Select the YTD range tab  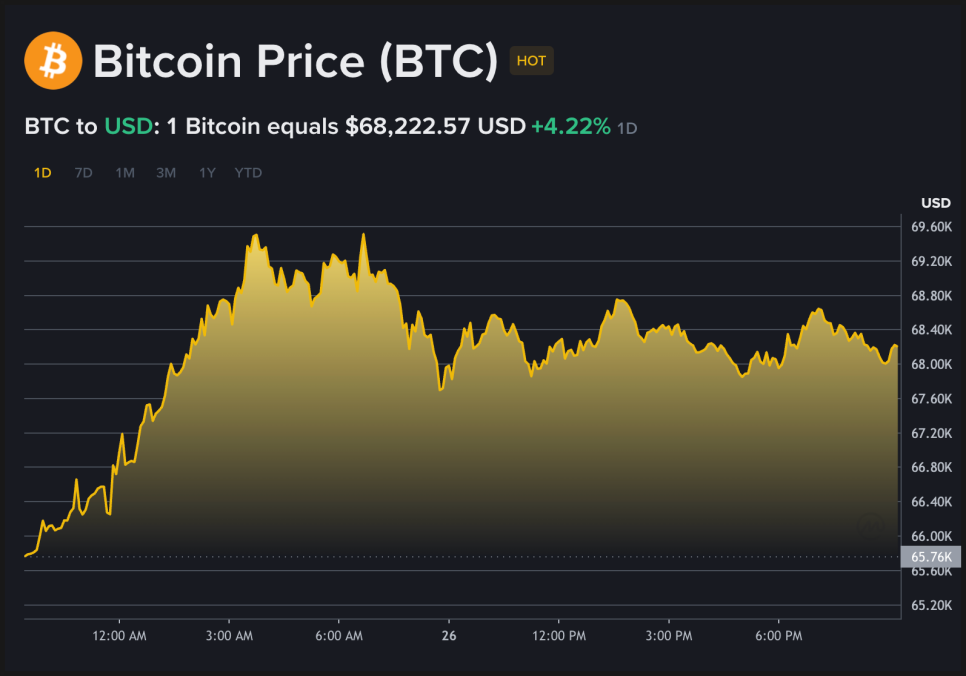pyautogui.click(x=248, y=173)
